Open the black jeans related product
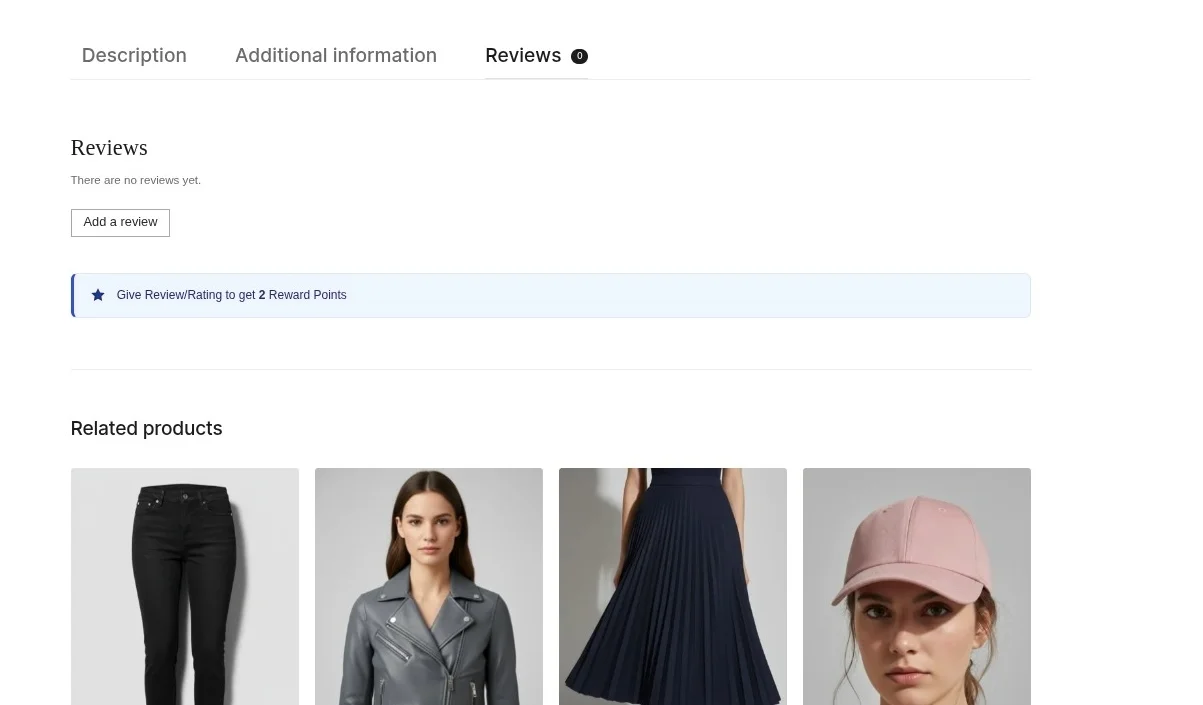The image size is (1203, 705). [185, 586]
